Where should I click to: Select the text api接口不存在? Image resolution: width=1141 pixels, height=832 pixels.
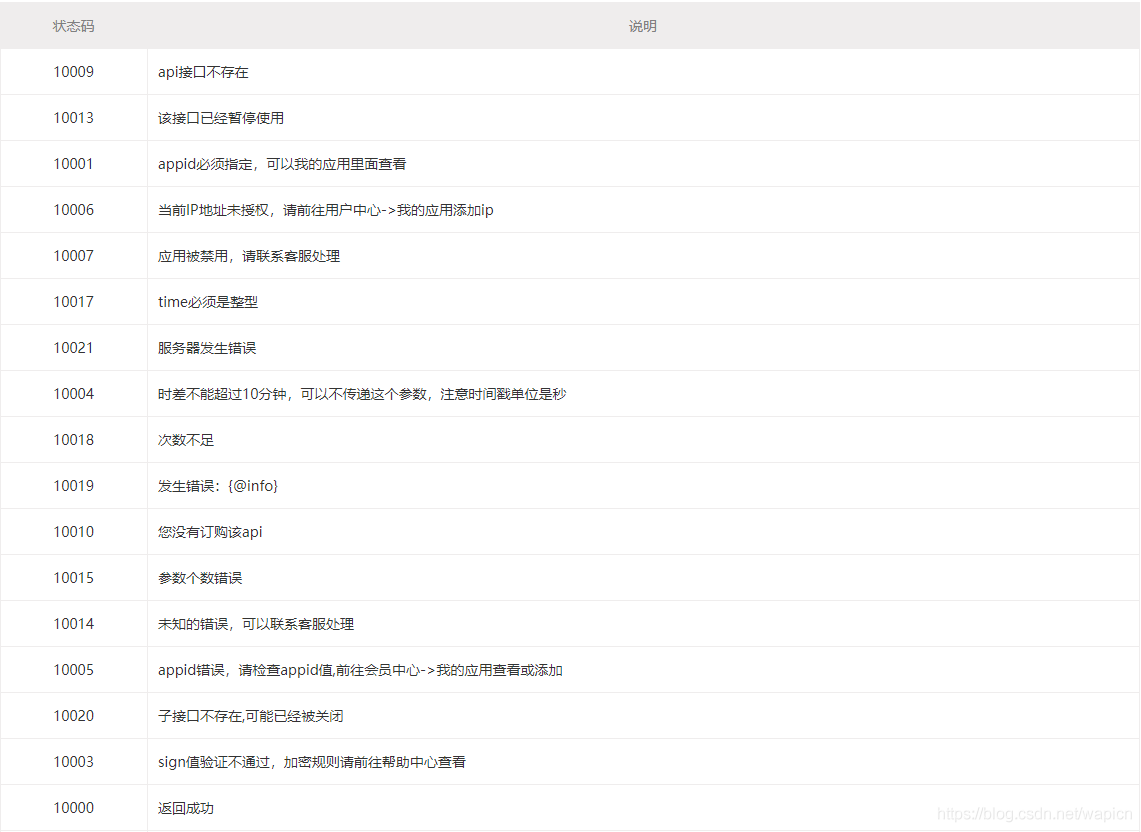pos(203,72)
